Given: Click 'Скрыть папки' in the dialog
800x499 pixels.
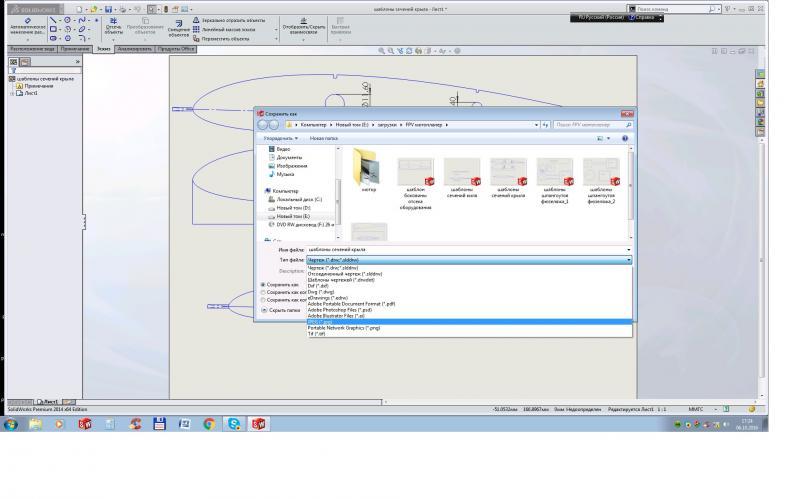Looking at the screenshot, I should pos(280,310).
